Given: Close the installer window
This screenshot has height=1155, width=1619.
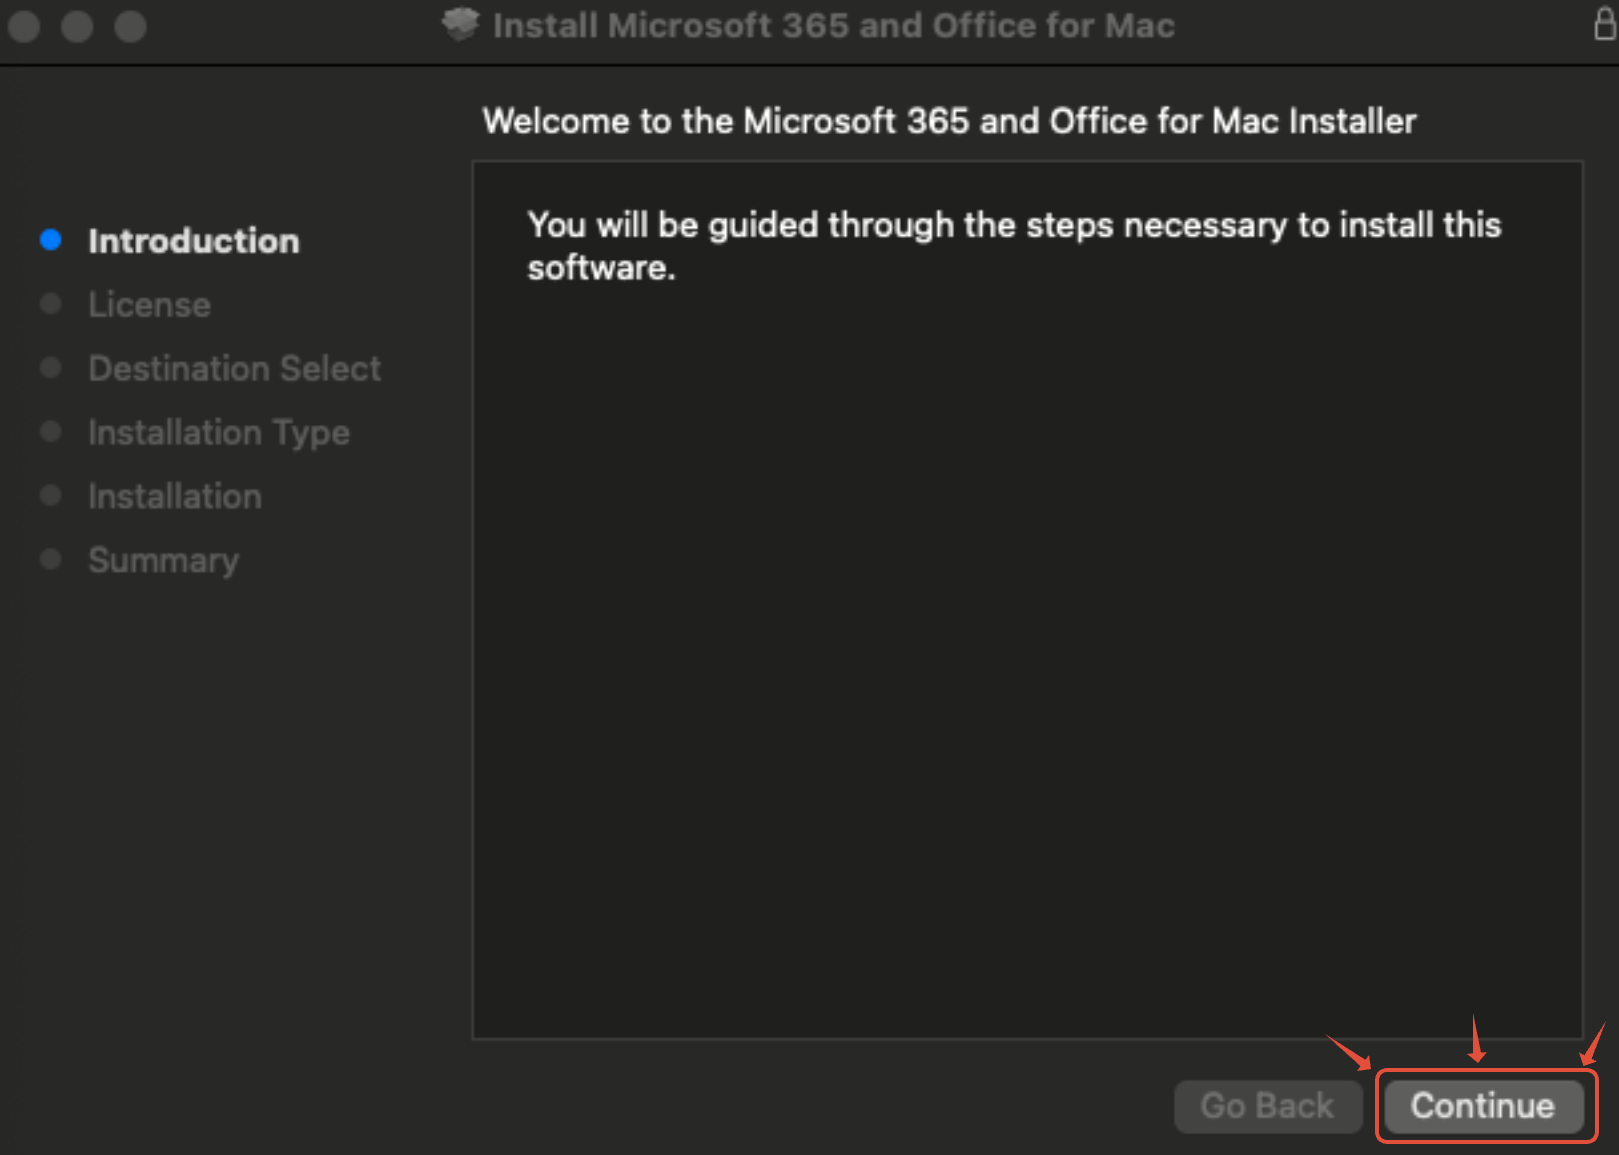Looking at the screenshot, I should [24, 26].
